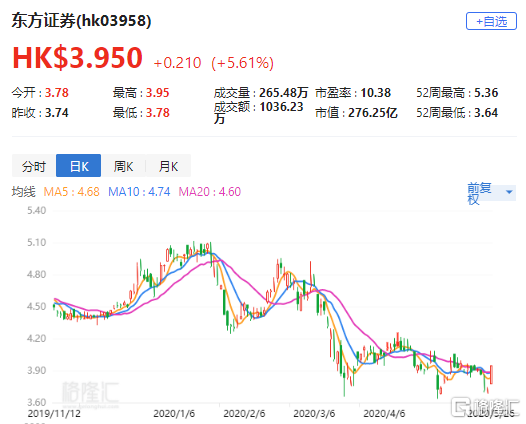
Task: Click the 均线 moving average label
Action: [23, 192]
